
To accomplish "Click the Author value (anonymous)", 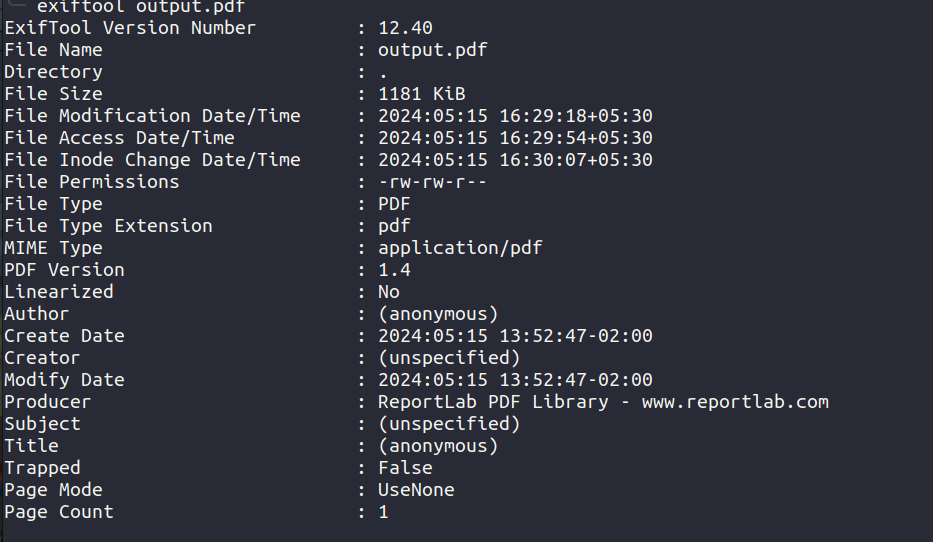I will pyautogui.click(x=438, y=314).
